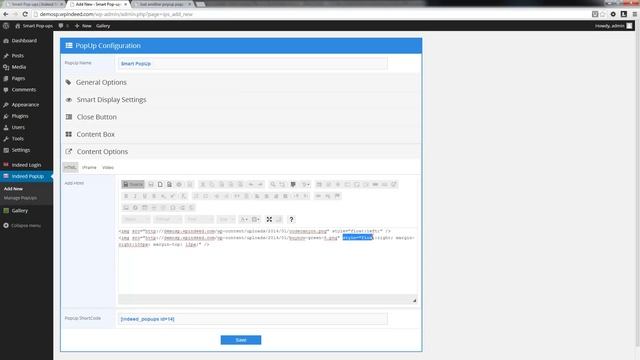
Task: Click the About question mark icon
Action: point(291,219)
